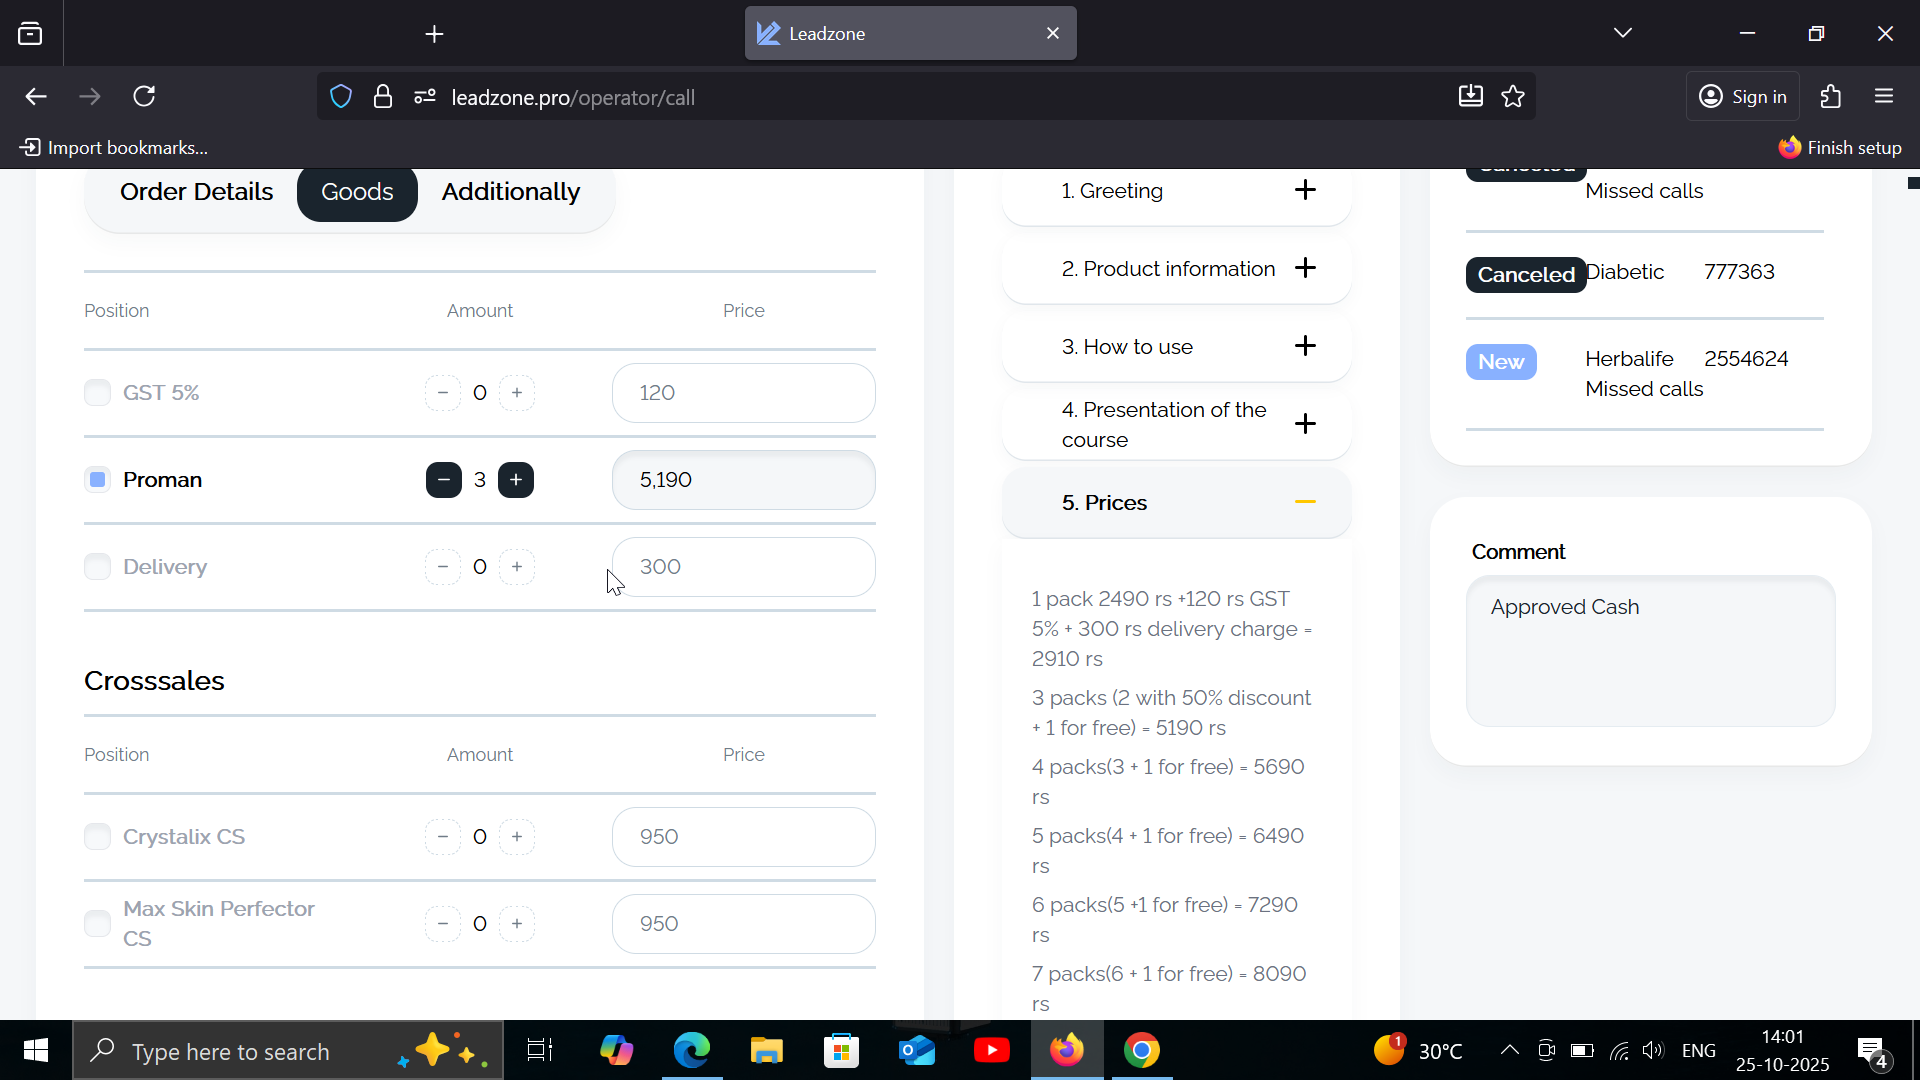The height and width of the screenshot is (1080, 1920).
Task: Click the Comment text field
Action: [1650, 651]
